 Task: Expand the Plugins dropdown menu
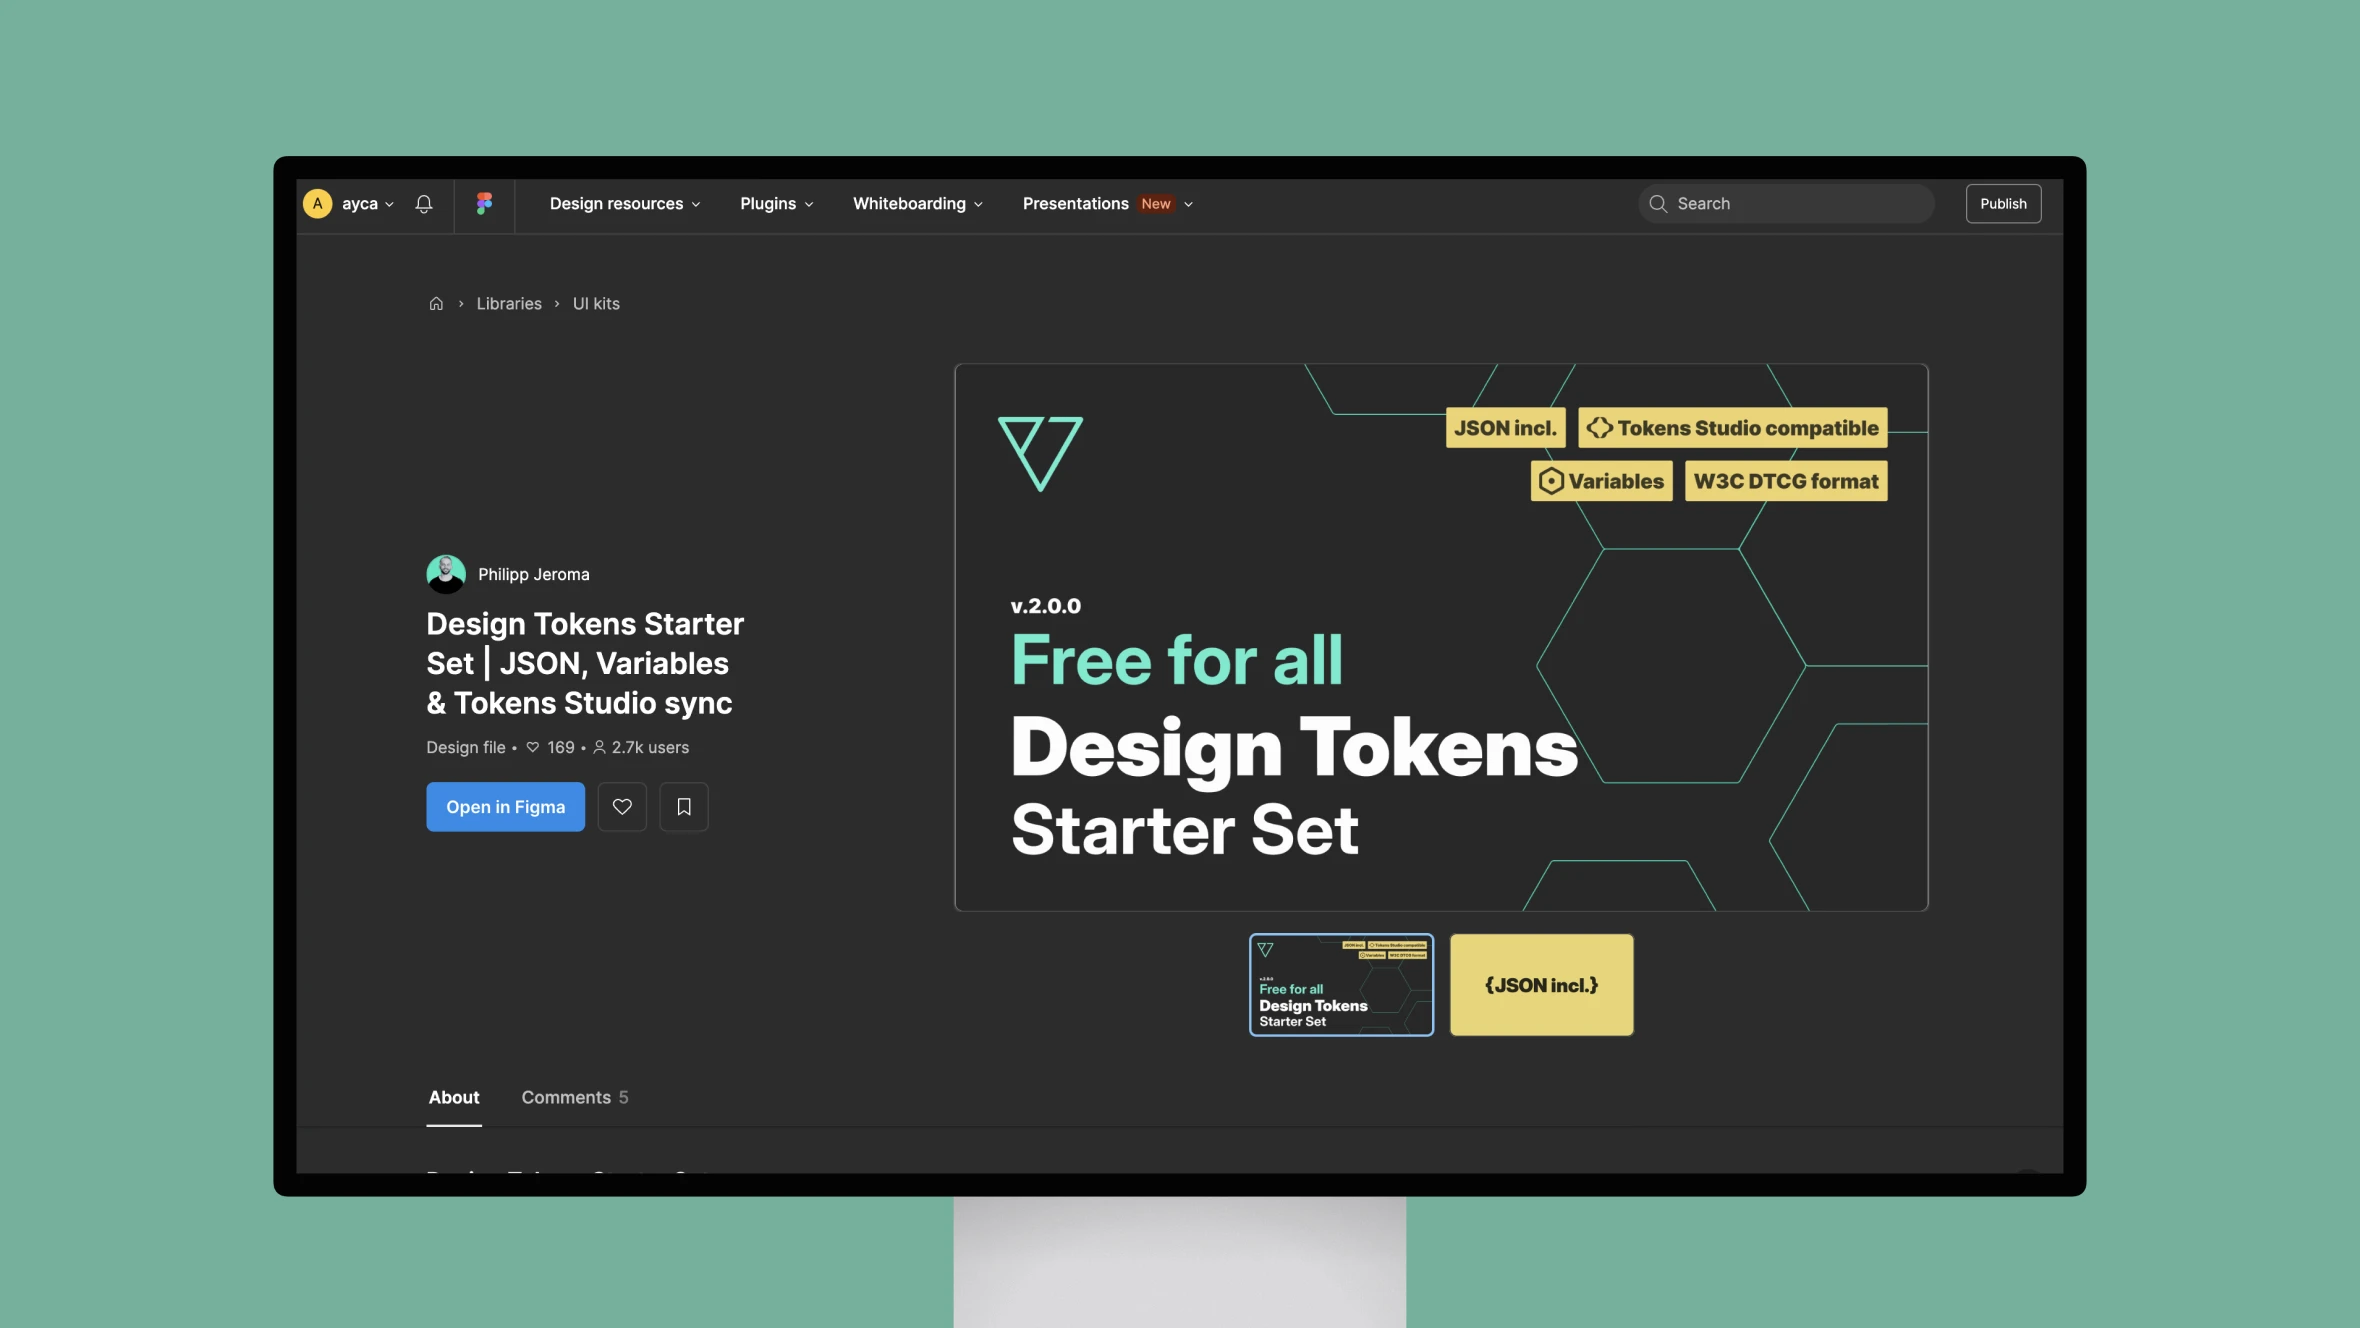coord(775,203)
